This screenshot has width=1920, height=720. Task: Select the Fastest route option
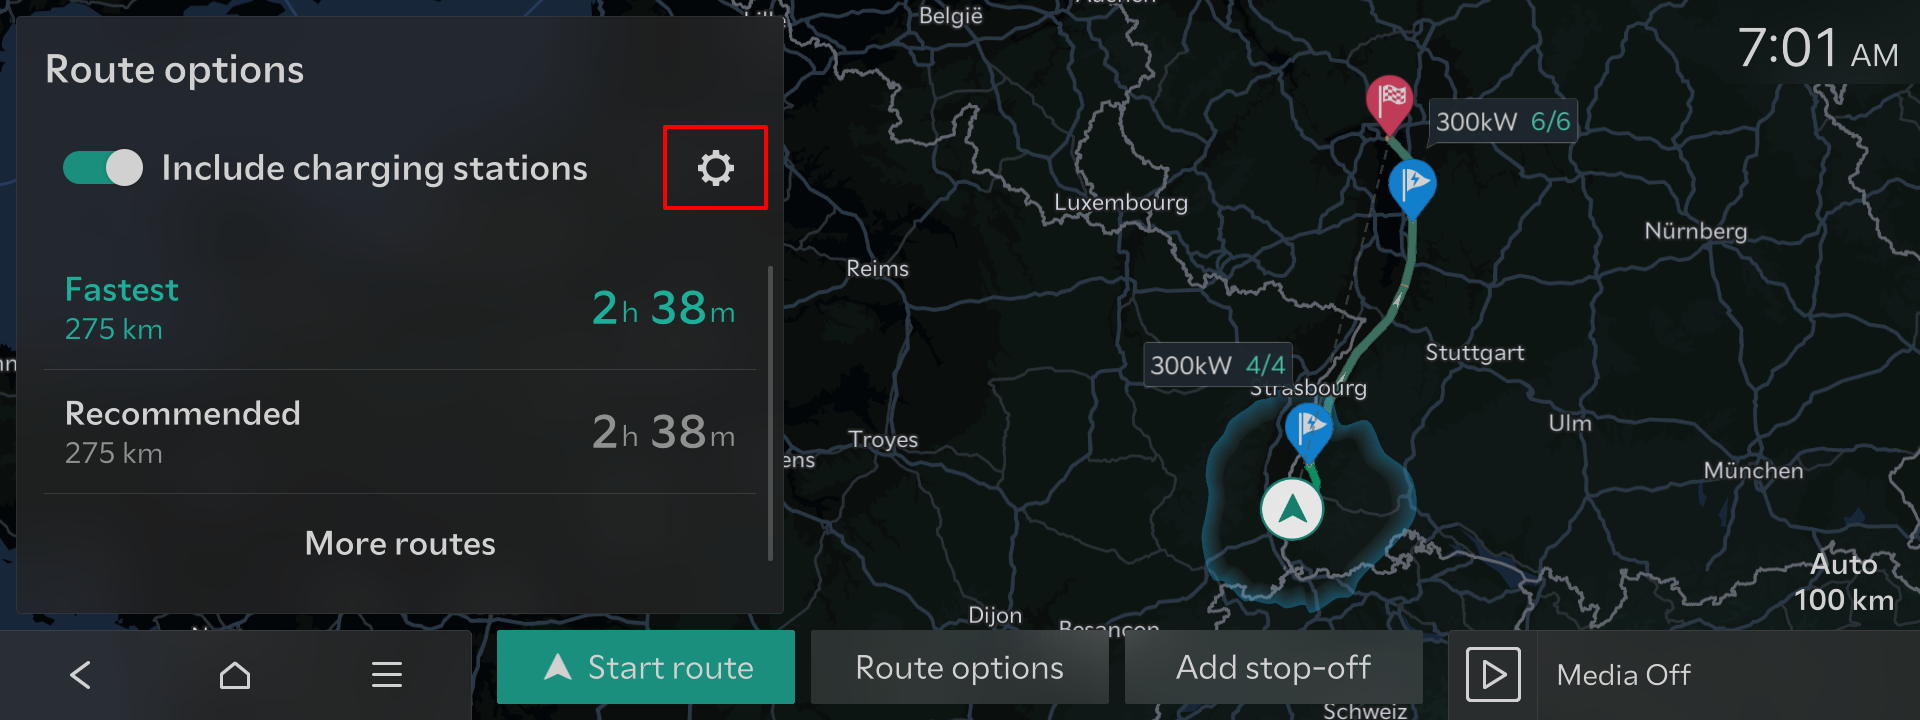(x=400, y=308)
